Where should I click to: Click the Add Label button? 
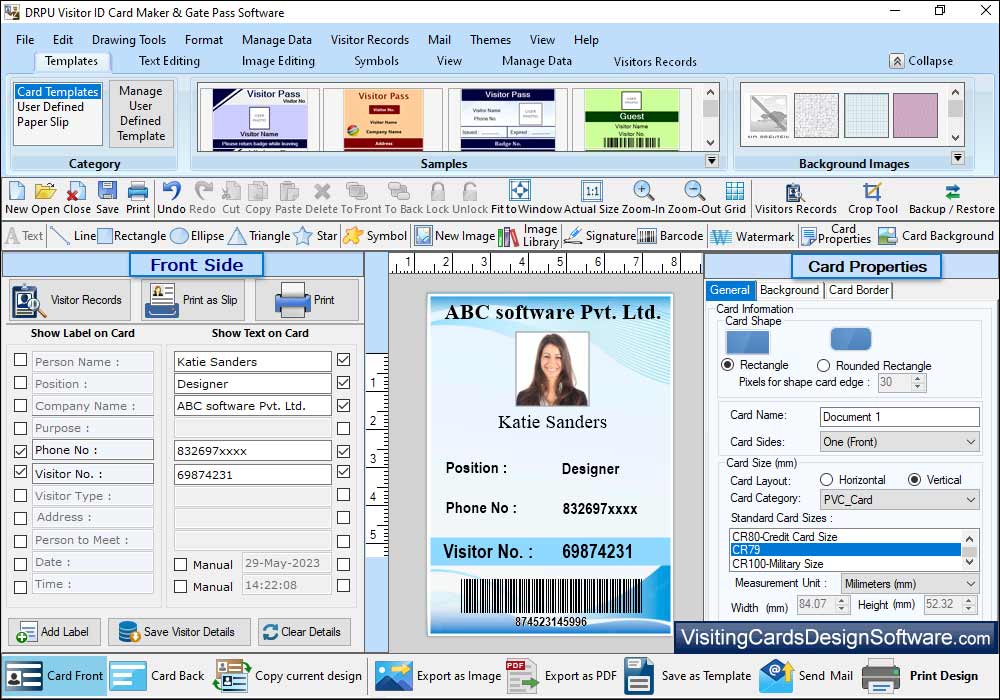(x=54, y=632)
